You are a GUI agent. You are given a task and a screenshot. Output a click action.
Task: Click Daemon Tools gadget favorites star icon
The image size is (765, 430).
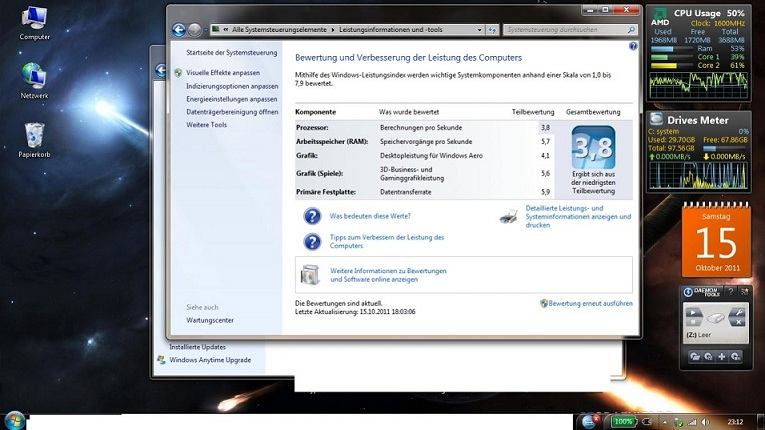tap(745, 291)
